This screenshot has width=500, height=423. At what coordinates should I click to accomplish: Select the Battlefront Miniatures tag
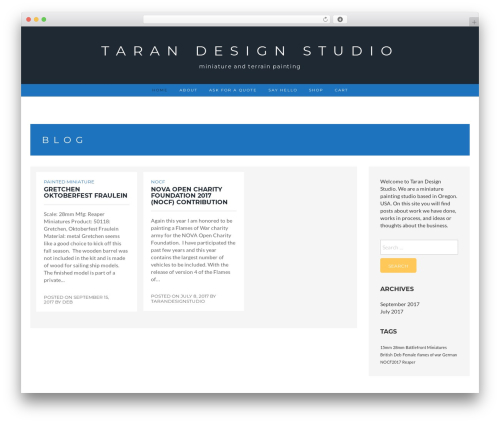click(x=426, y=347)
